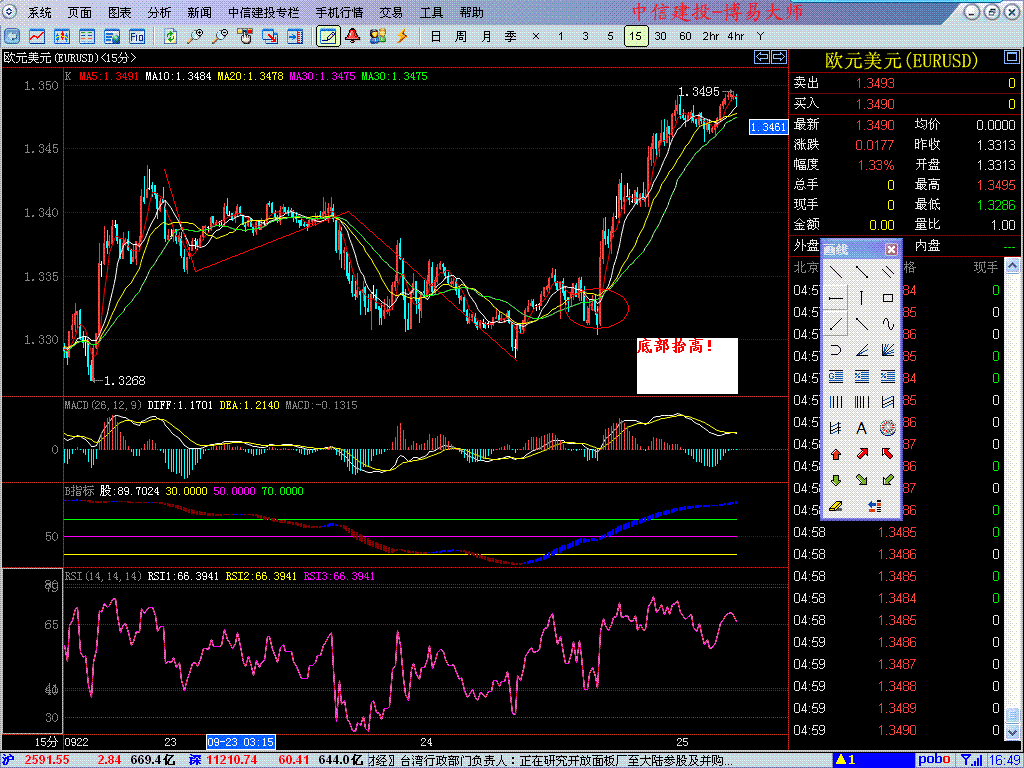Screen dimensions: 1024x768
Task: Select the text annotation 'A' drawing tool
Action: pyautogui.click(x=861, y=428)
